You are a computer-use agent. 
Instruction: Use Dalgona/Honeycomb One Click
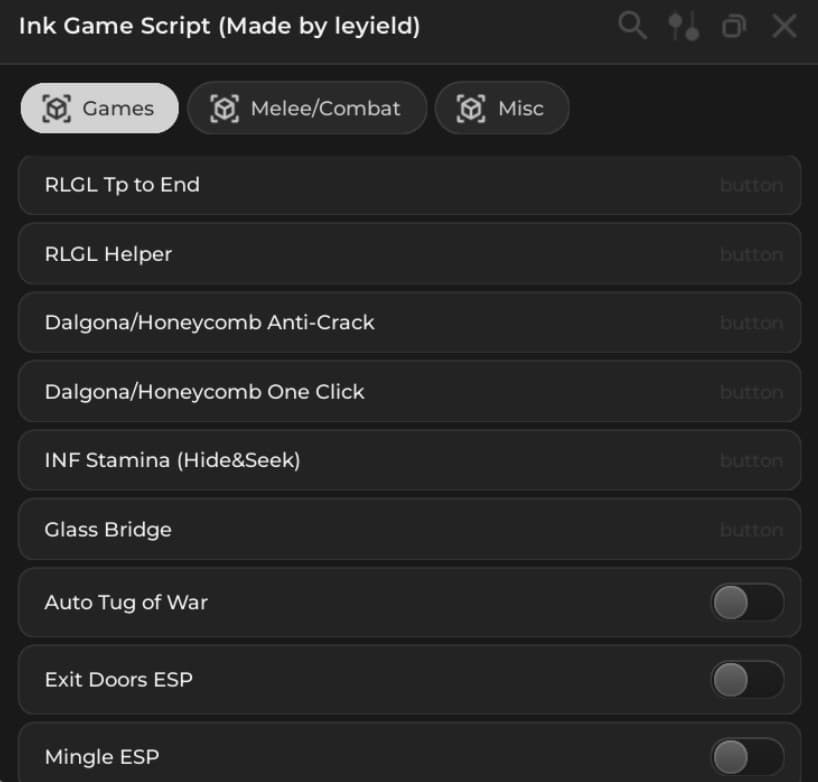click(409, 391)
